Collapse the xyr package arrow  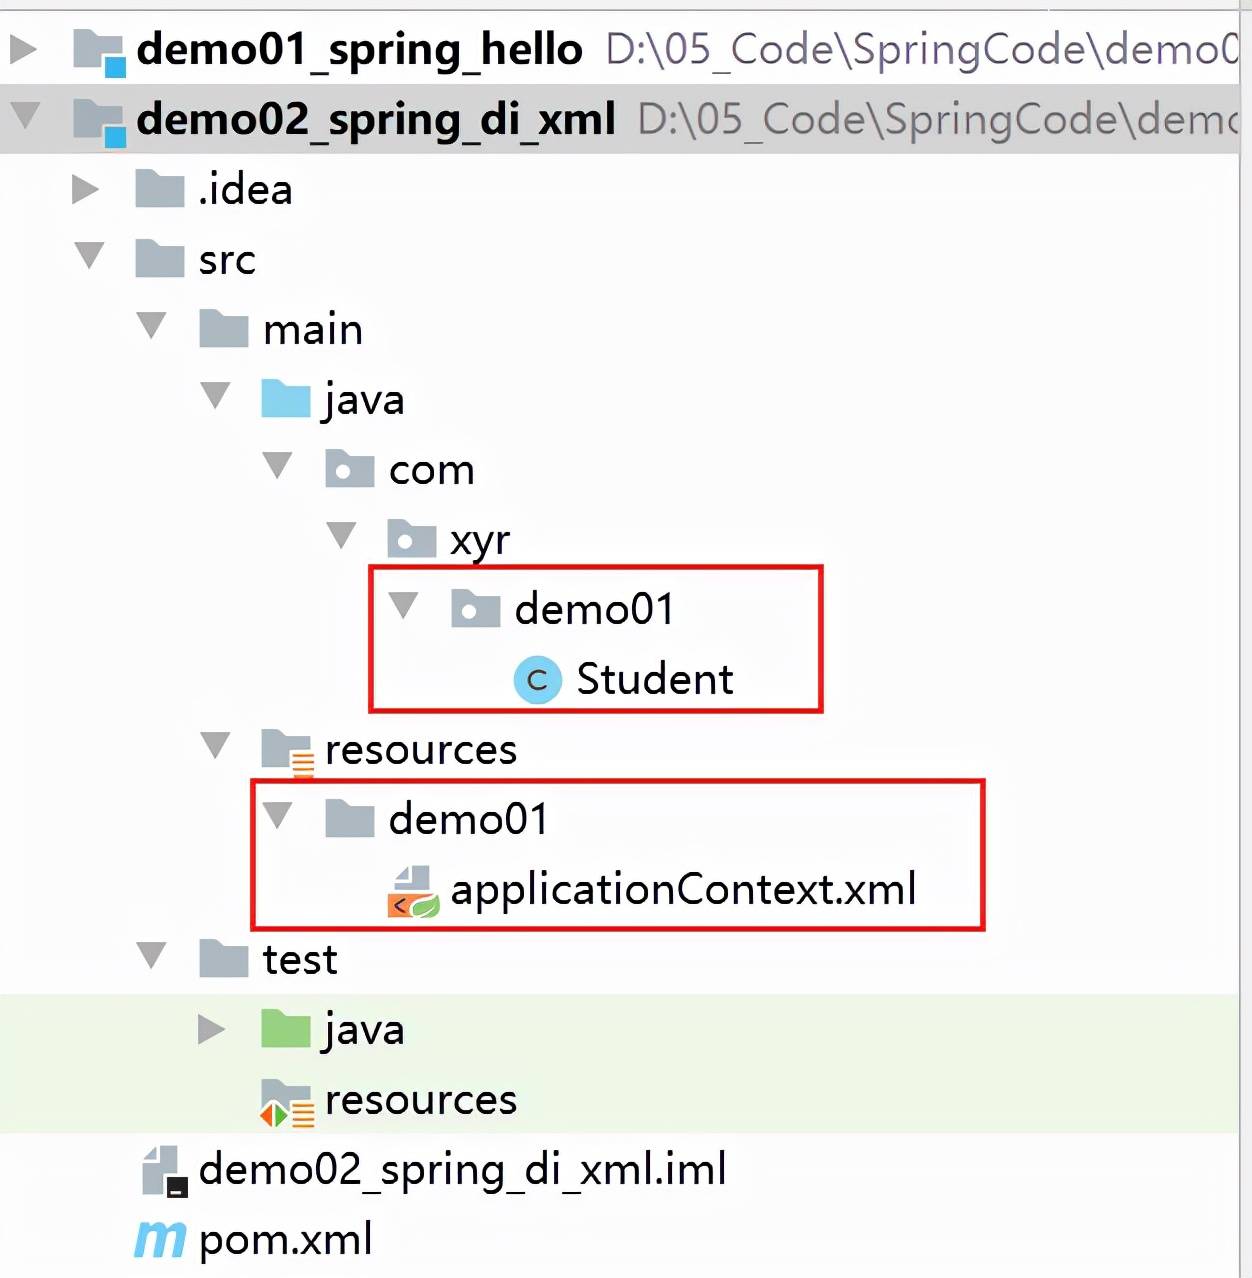tap(342, 536)
